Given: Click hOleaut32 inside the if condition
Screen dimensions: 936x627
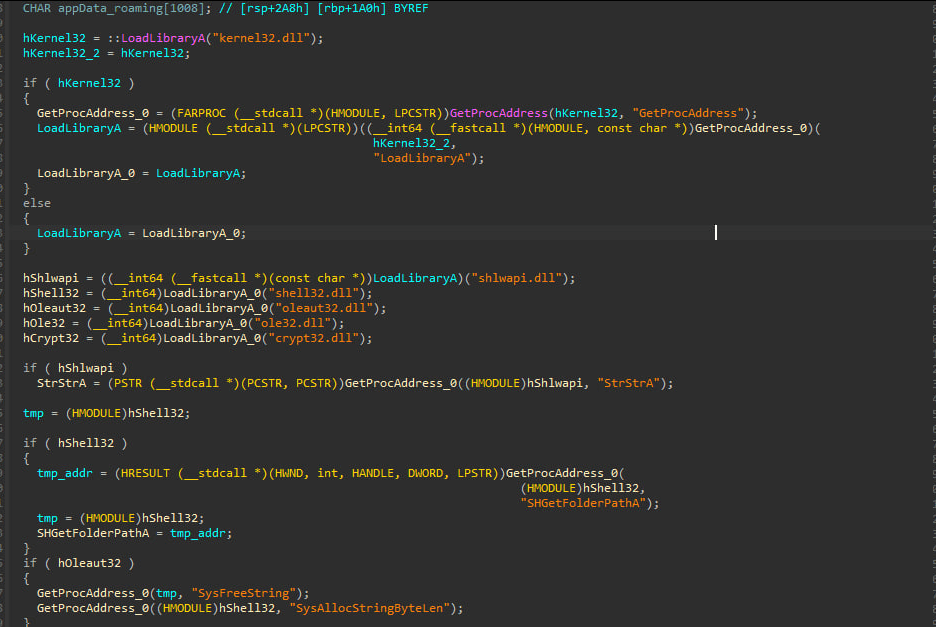Looking at the screenshot, I should pyautogui.click(x=89, y=563).
